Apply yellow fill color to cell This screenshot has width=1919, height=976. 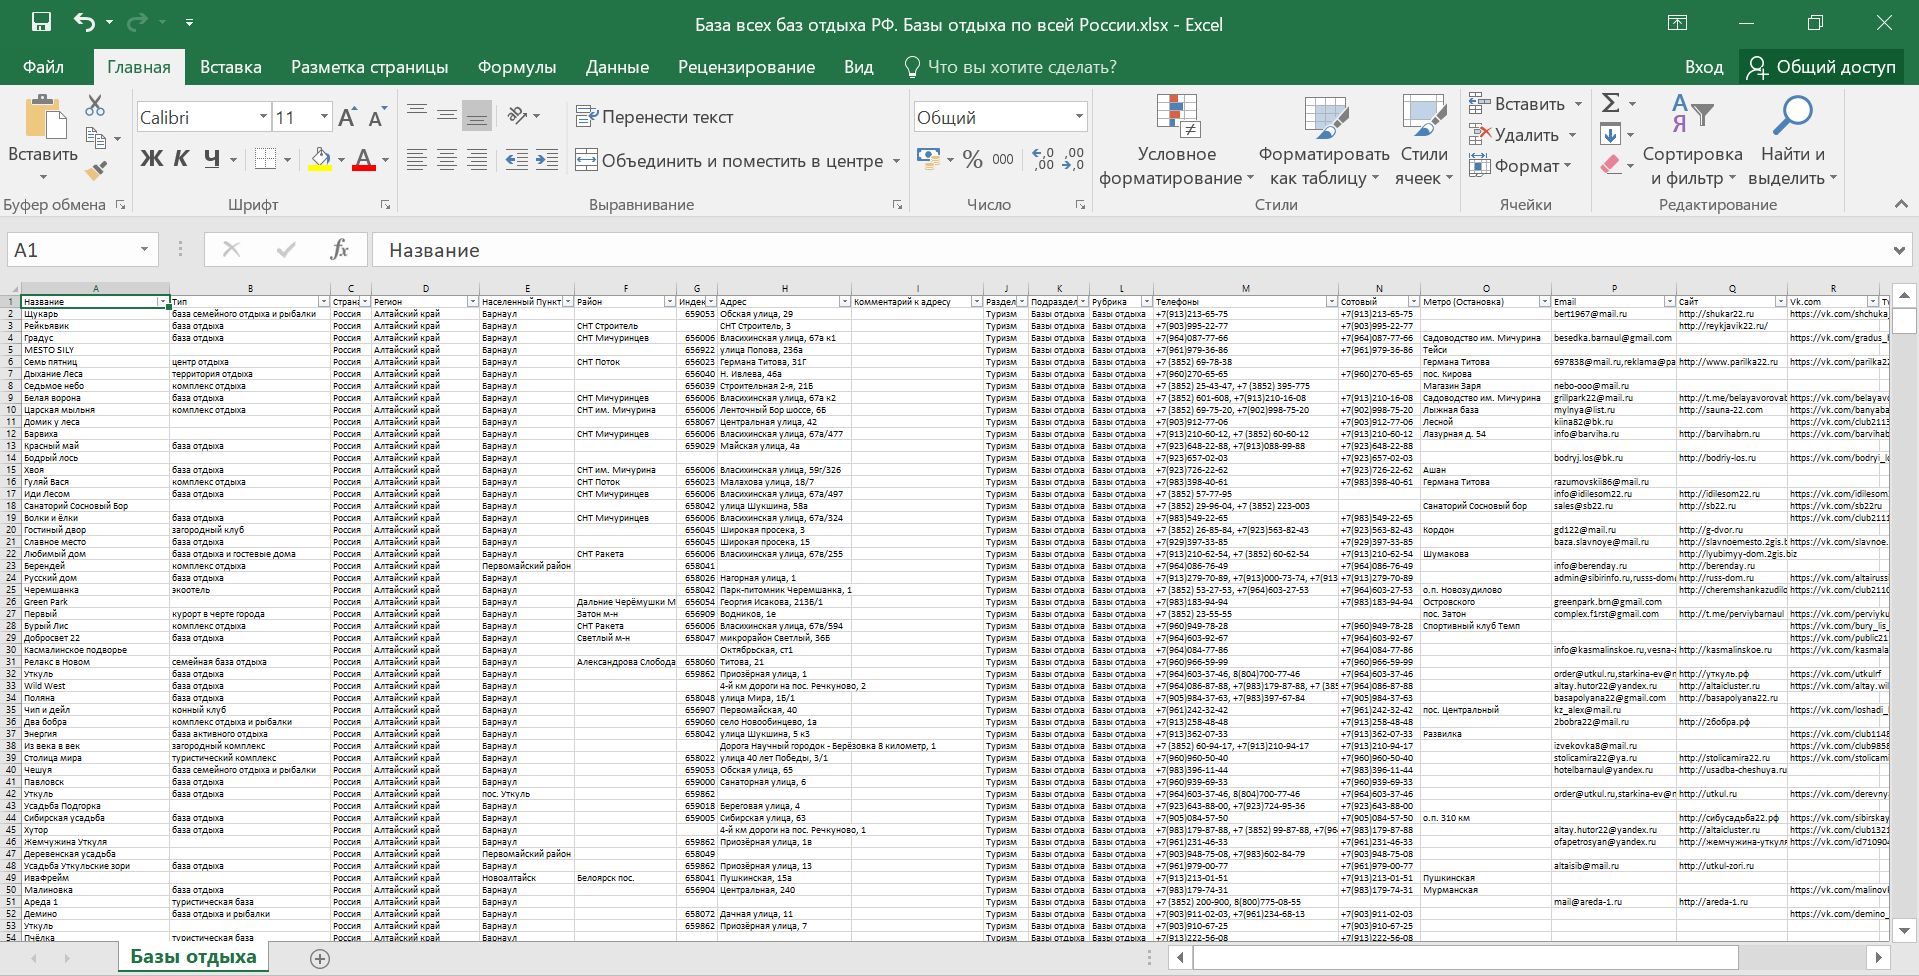320,159
